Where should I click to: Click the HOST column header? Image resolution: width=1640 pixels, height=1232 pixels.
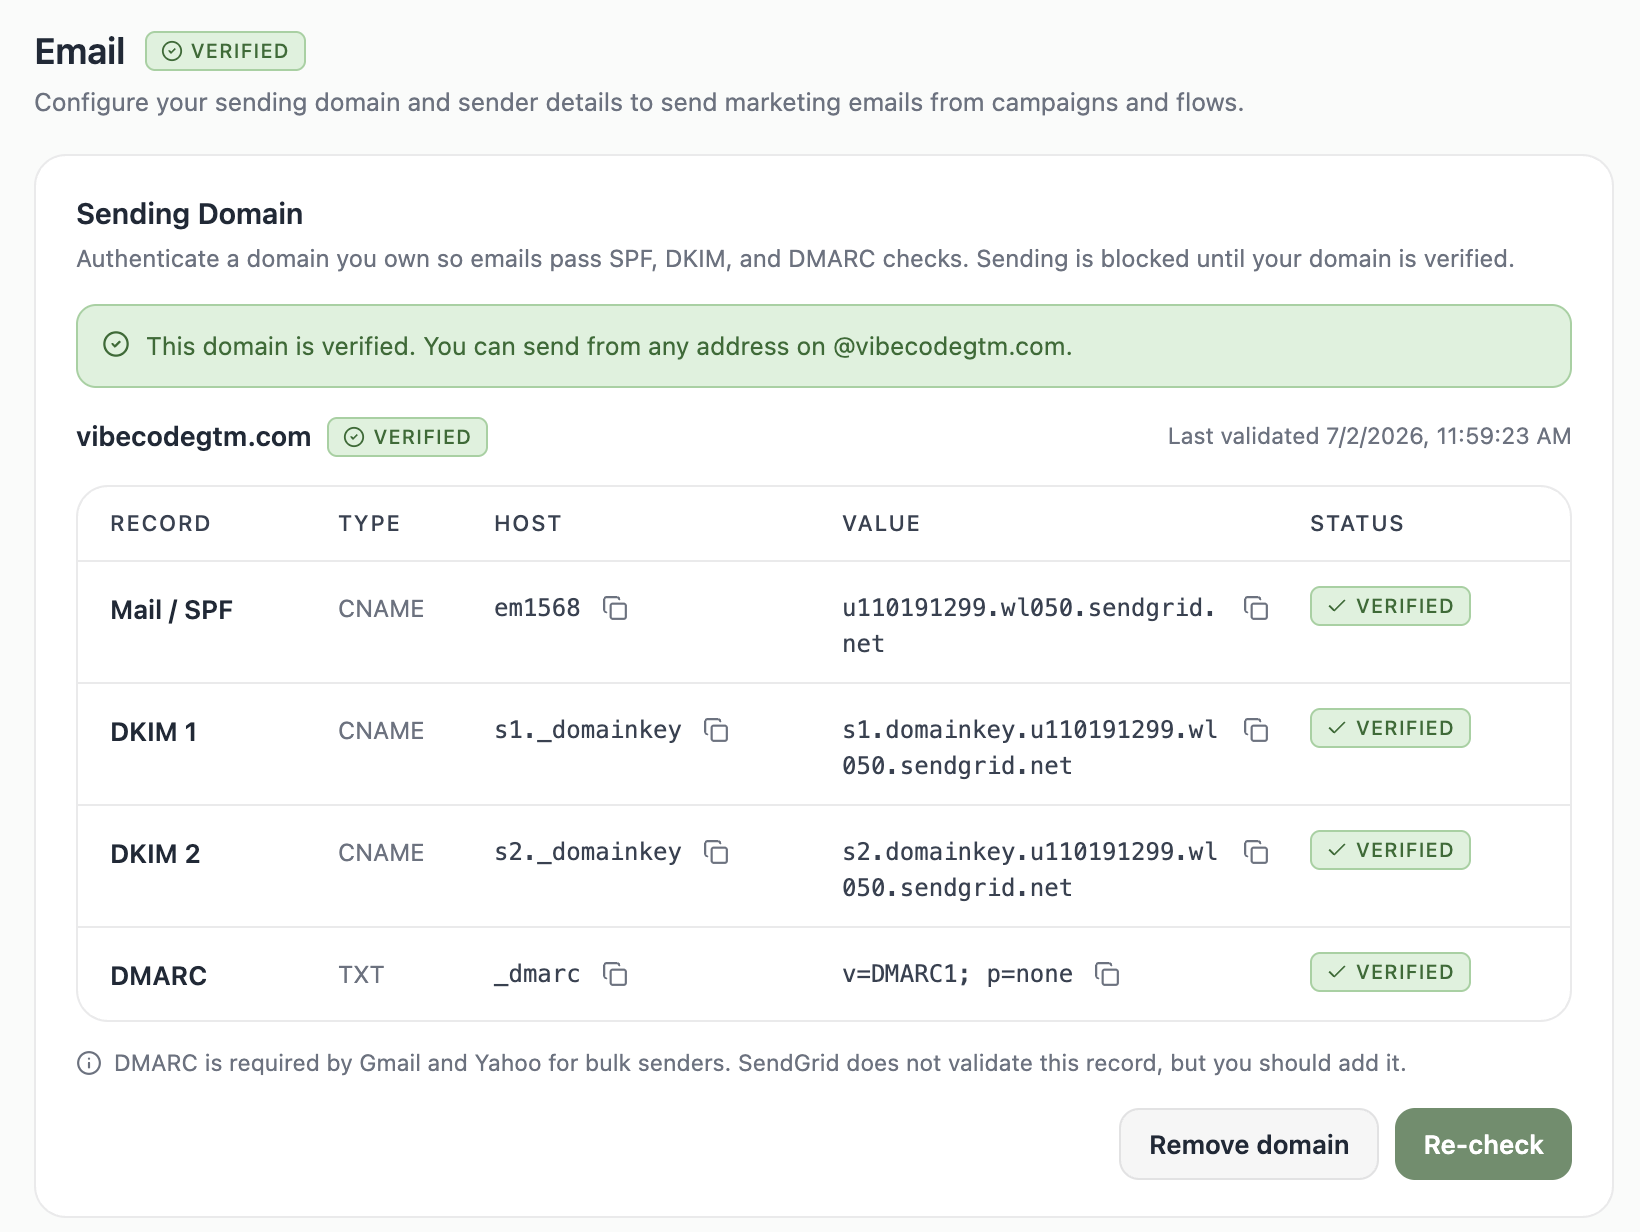point(528,524)
